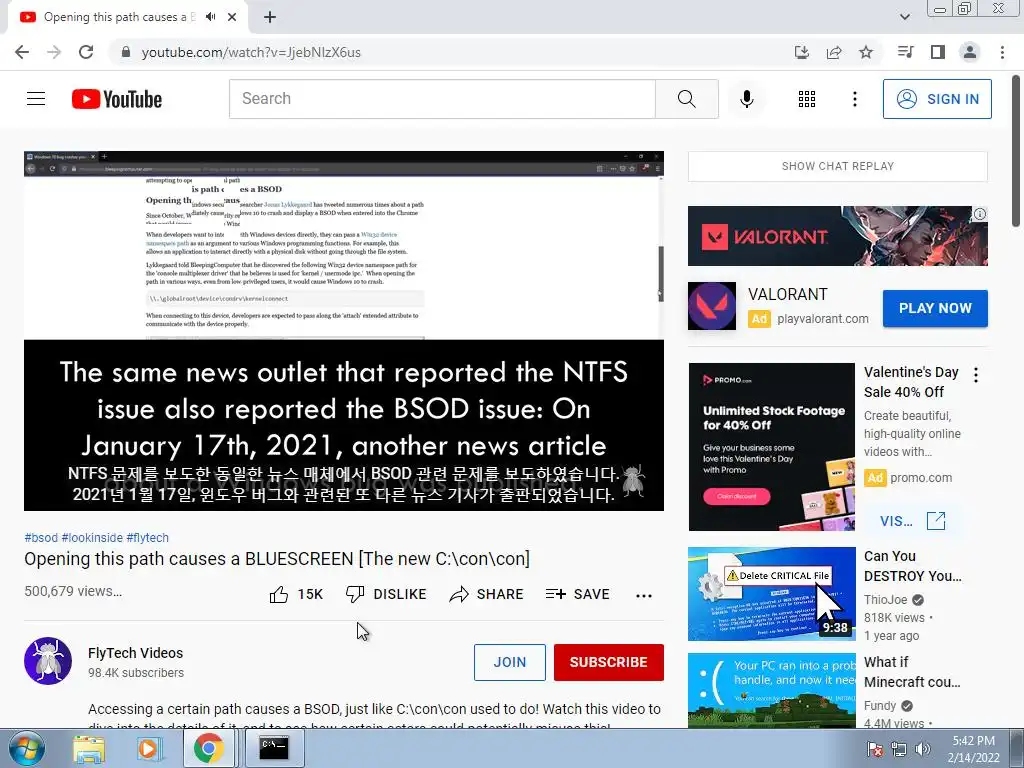
Task: Click JOIN channel button
Action: tap(509, 662)
